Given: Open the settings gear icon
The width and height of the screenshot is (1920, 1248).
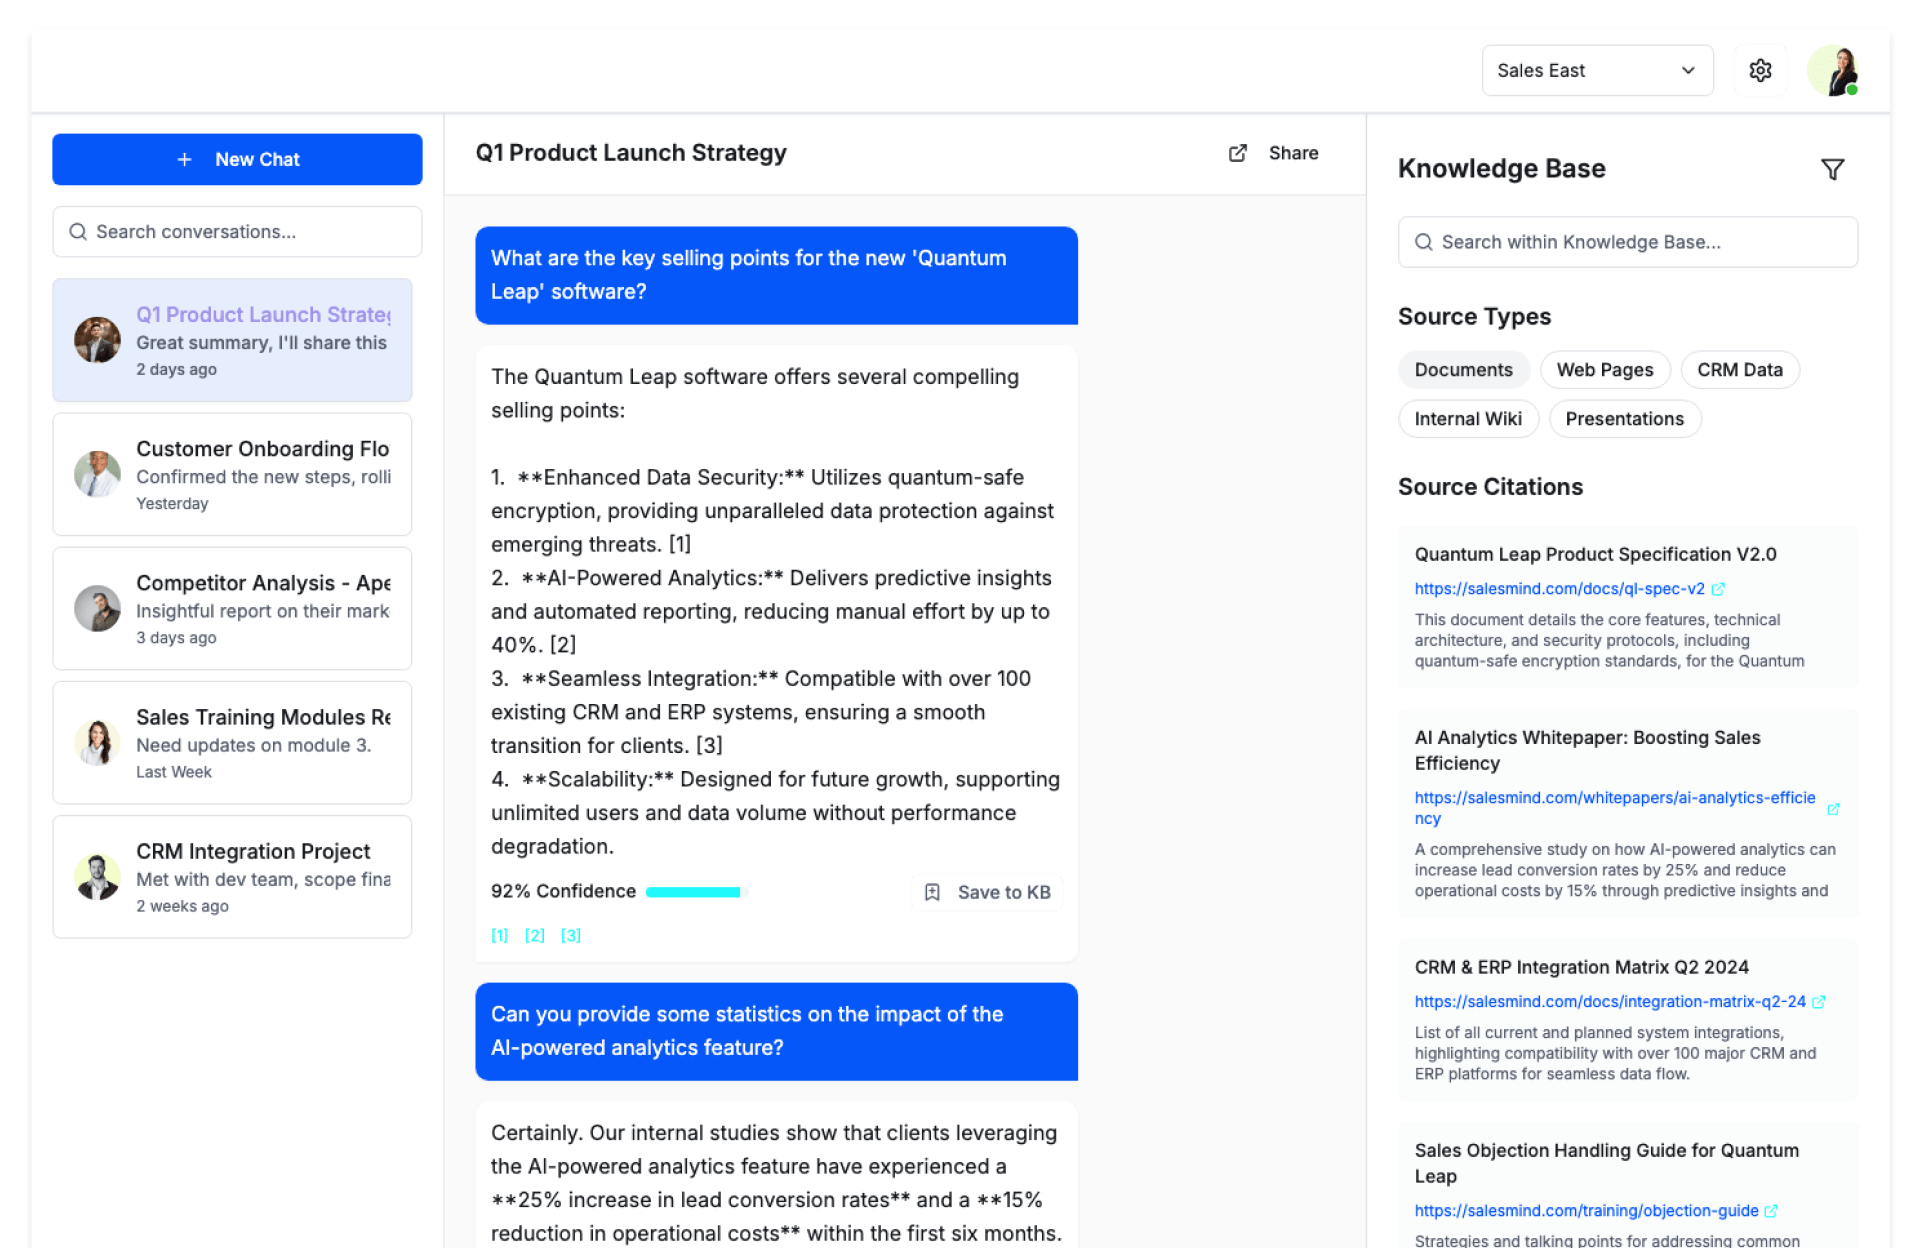Looking at the screenshot, I should point(1760,70).
